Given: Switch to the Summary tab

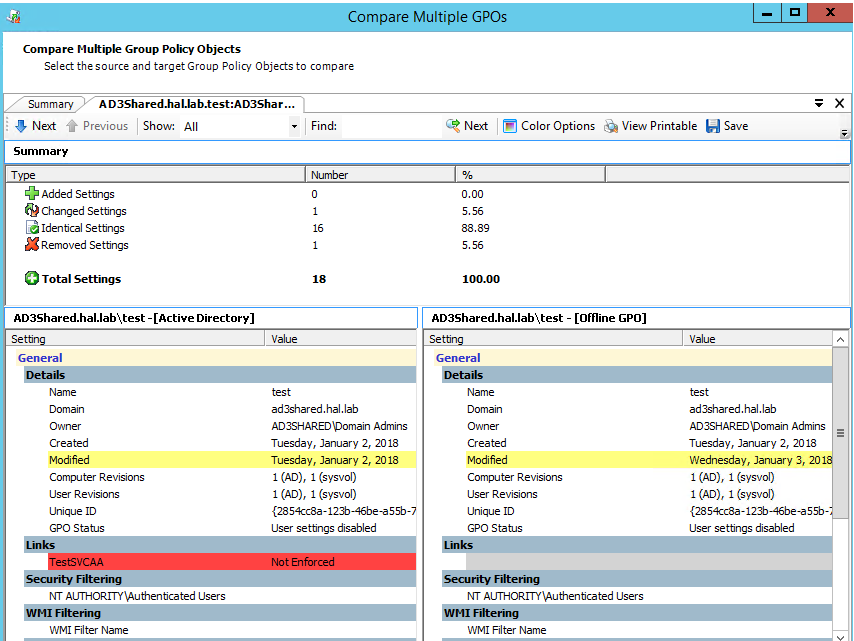Looking at the screenshot, I should click(50, 104).
